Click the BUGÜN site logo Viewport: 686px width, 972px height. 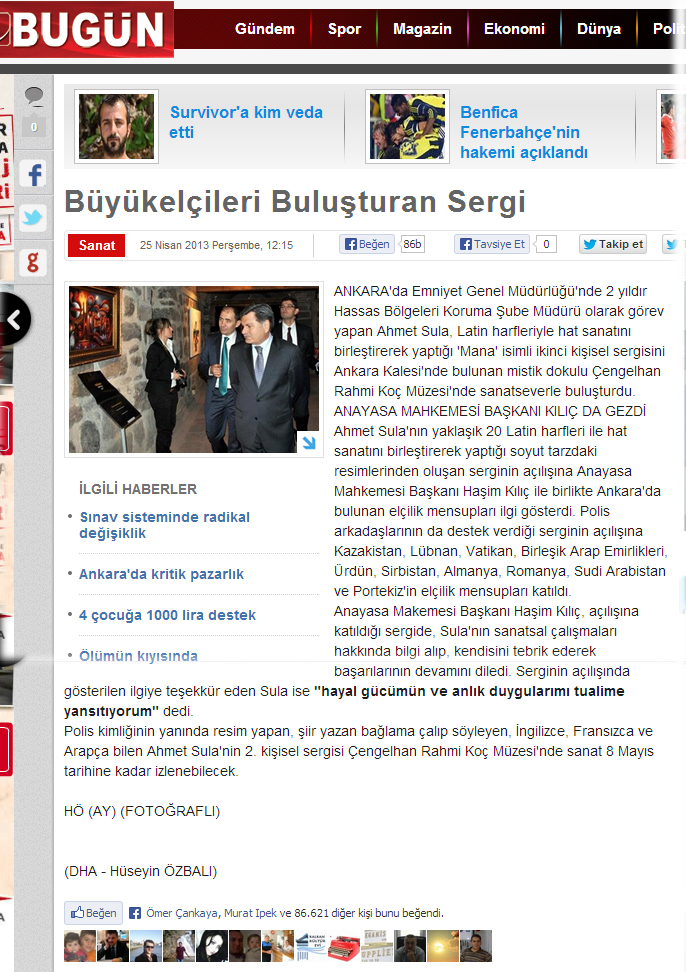[87, 29]
